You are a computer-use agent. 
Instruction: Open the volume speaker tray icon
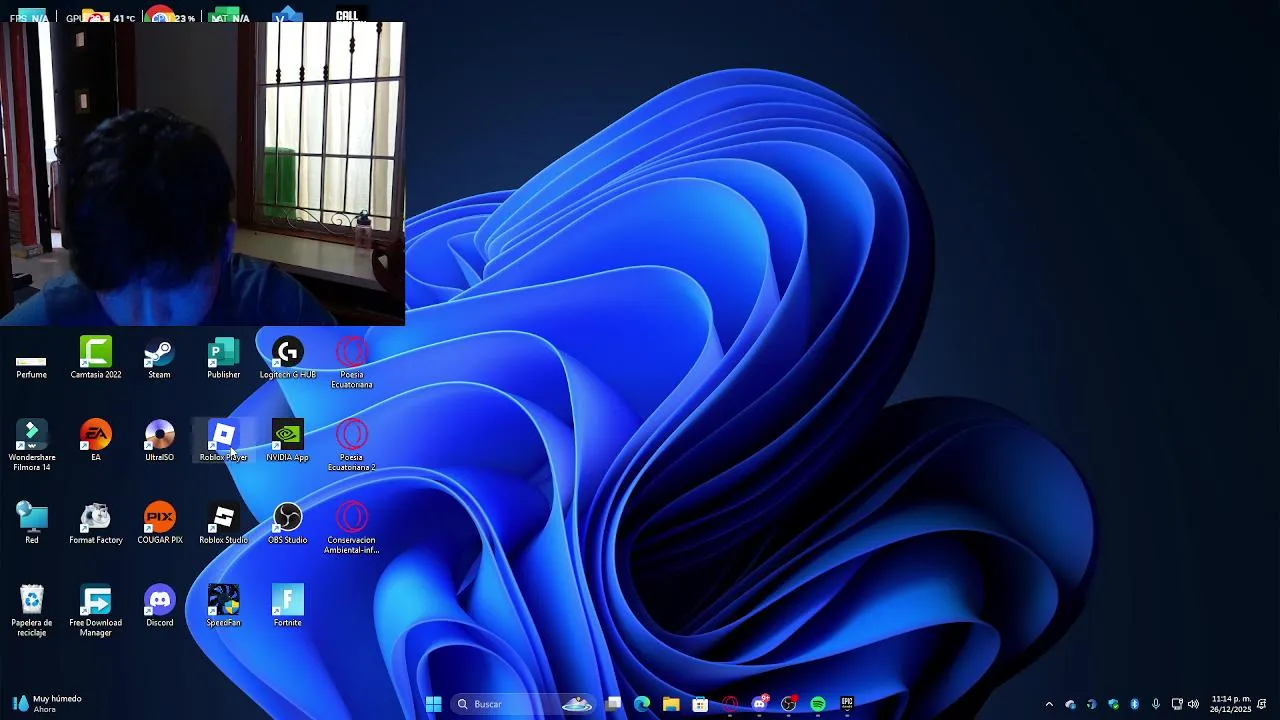point(1193,704)
